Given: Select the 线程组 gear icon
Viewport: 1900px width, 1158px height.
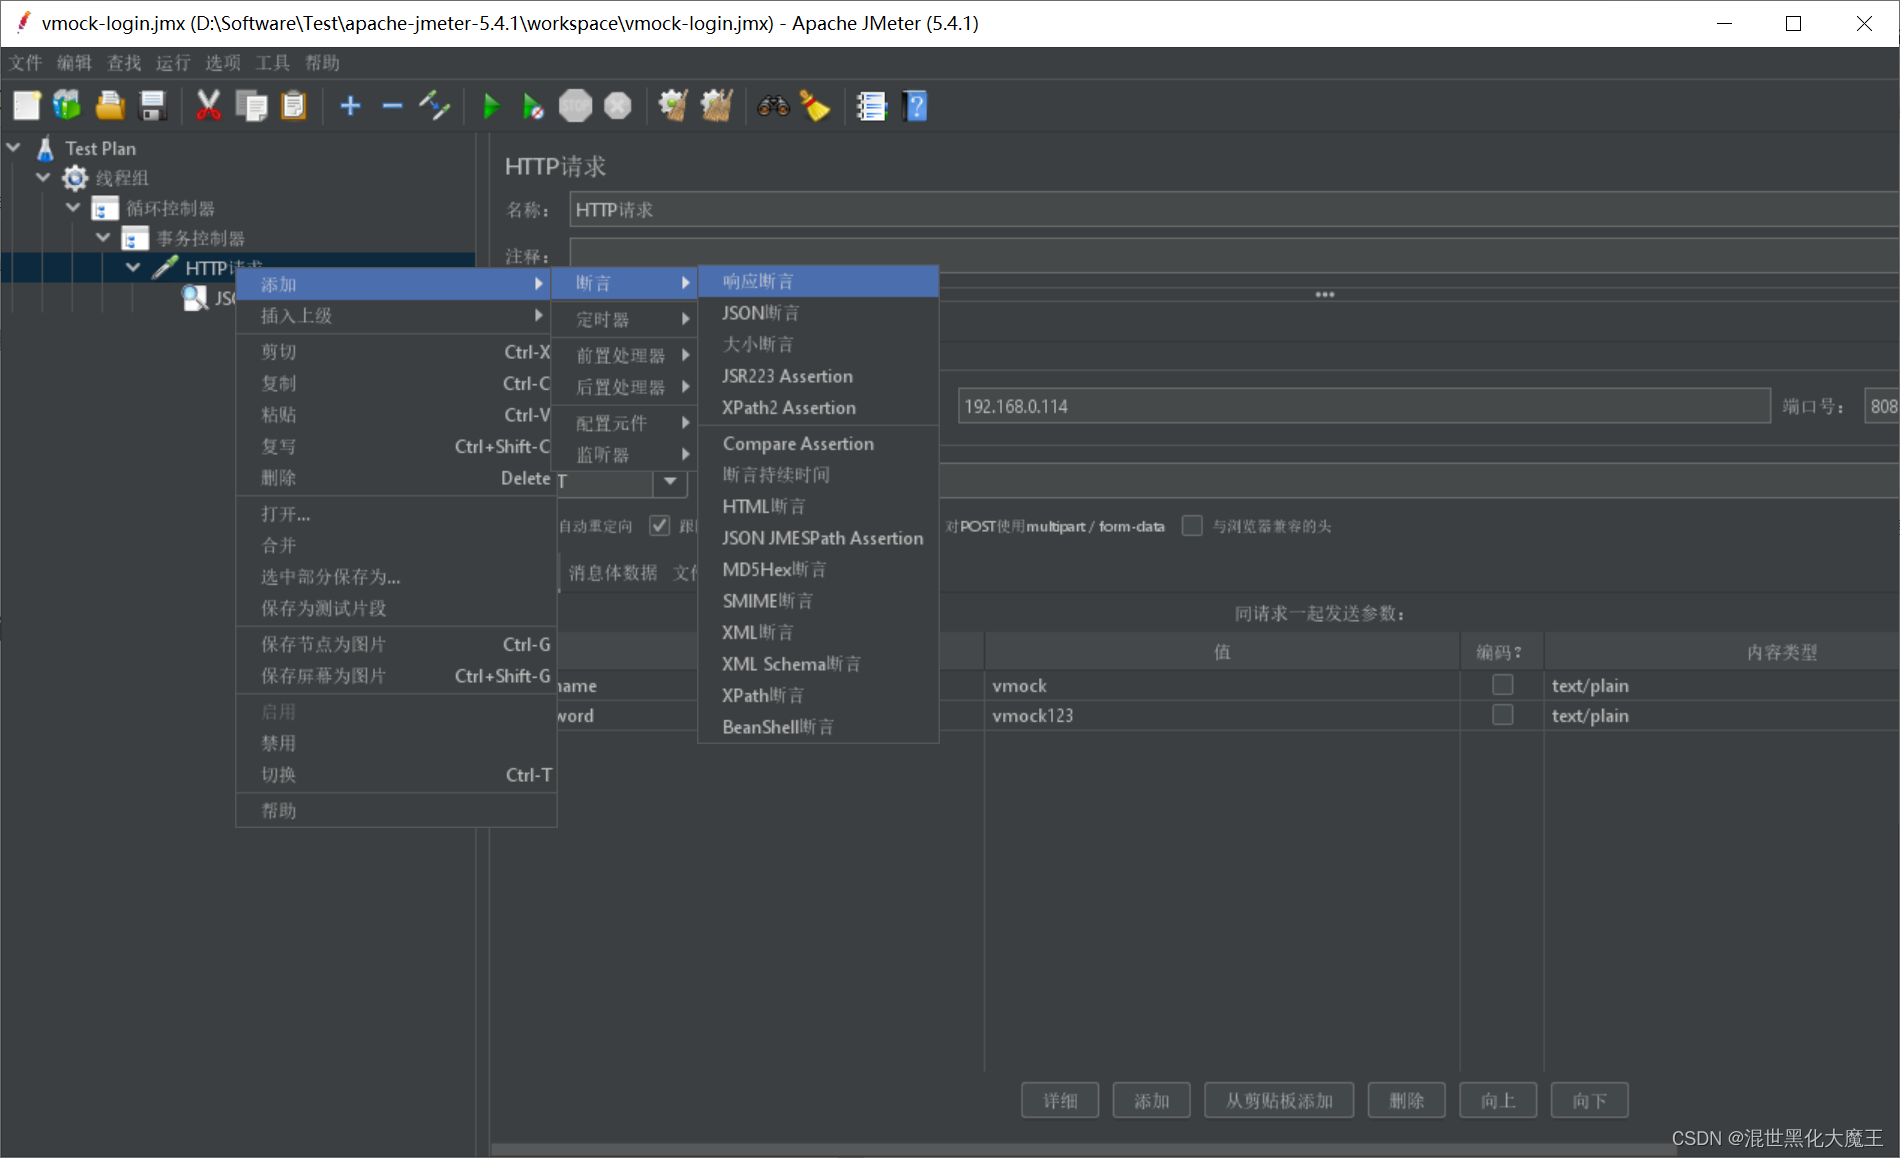Looking at the screenshot, I should [x=75, y=178].
